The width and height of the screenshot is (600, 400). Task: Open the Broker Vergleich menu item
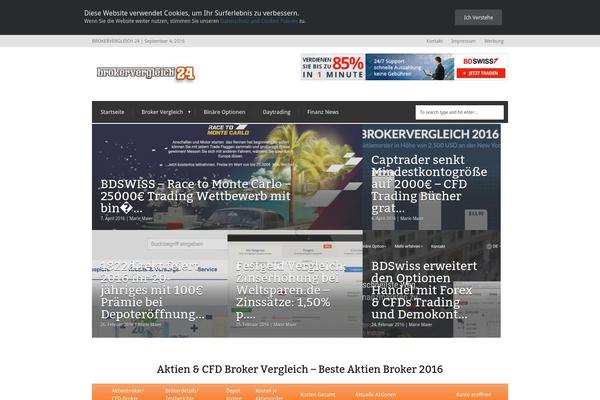click(x=162, y=112)
